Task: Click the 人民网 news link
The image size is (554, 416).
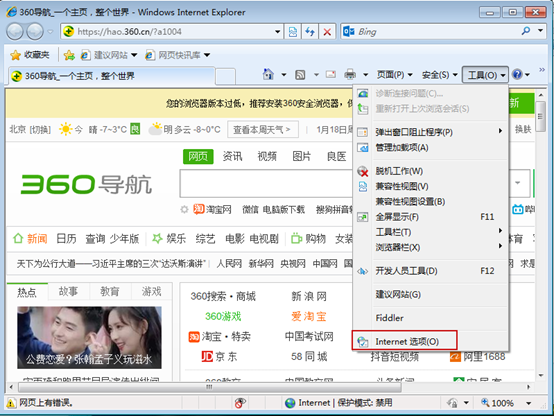Action: [x=229, y=264]
